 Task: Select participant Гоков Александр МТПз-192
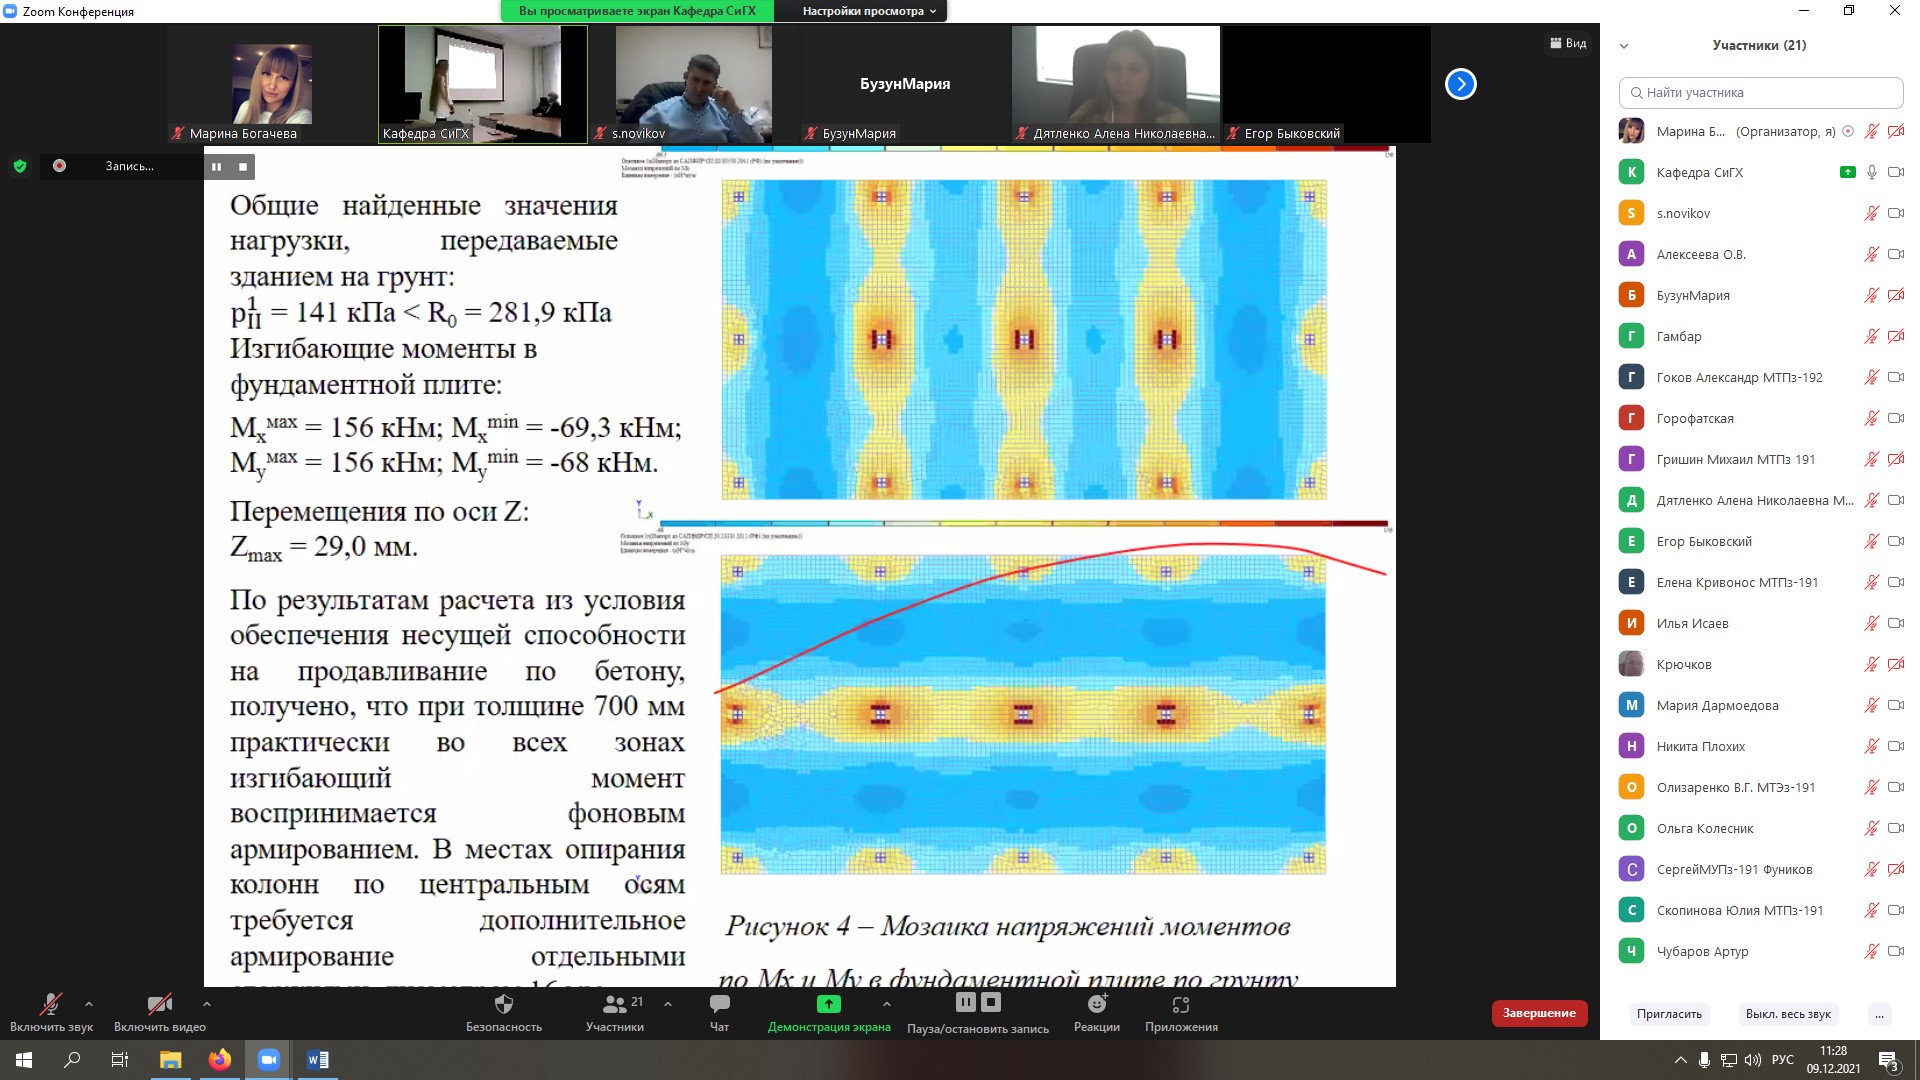pyautogui.click(x=1761, y=377)
